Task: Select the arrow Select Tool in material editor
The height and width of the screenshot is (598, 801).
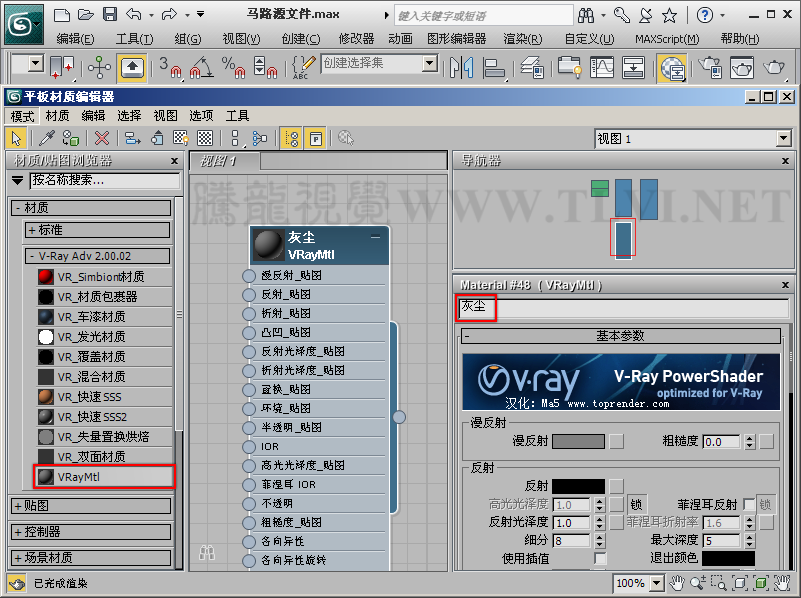Action: click(16, 138)
